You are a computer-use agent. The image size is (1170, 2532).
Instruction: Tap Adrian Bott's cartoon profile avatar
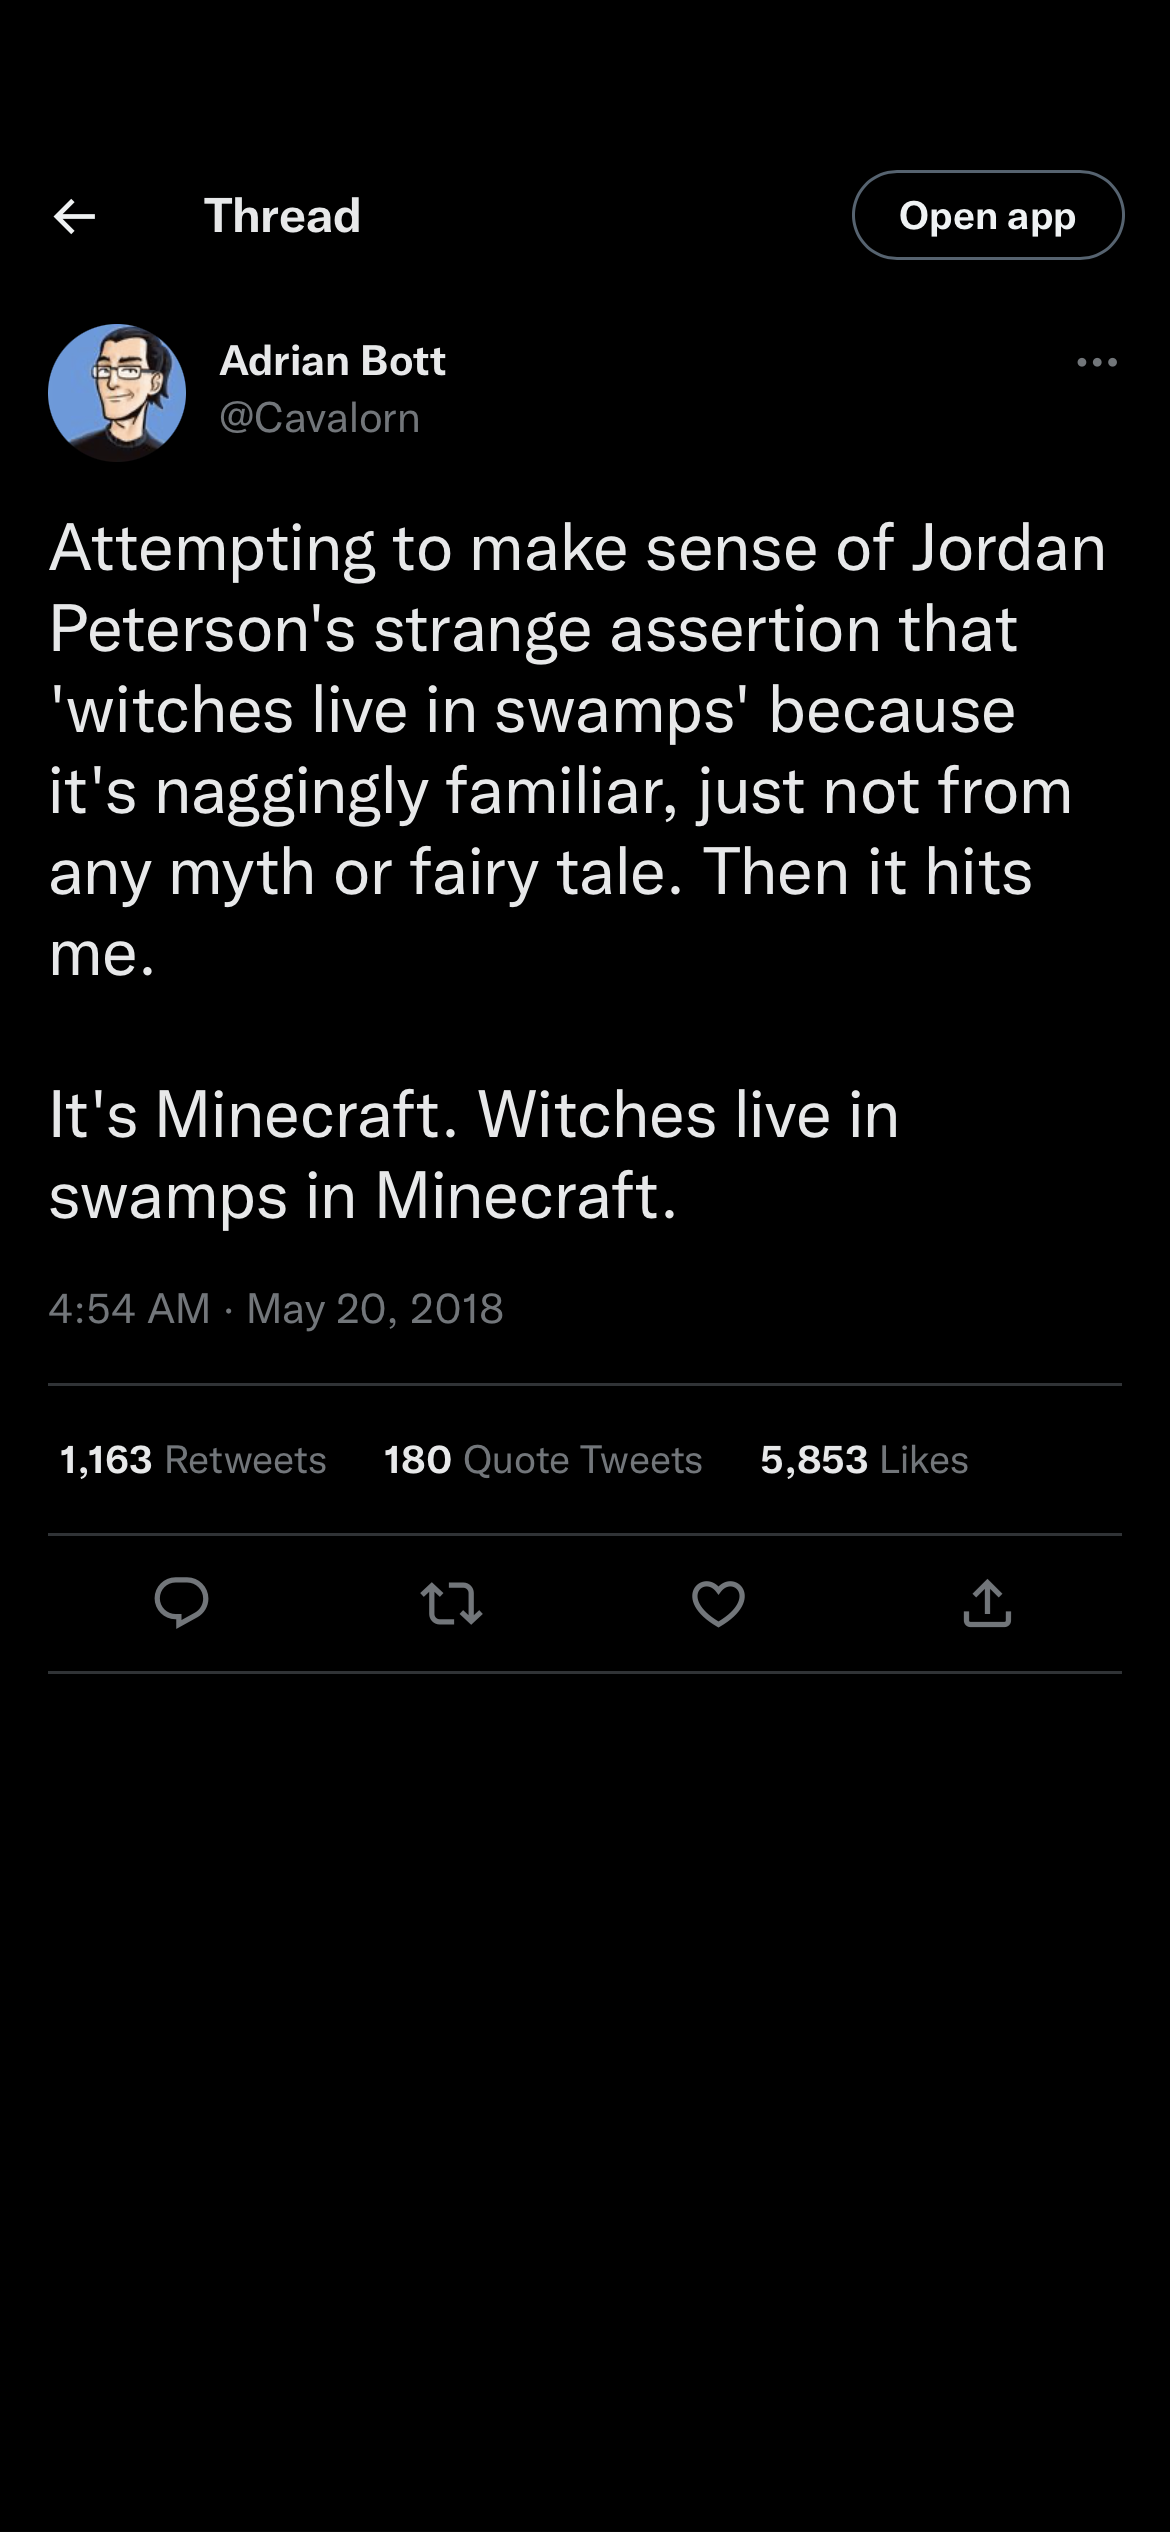point(117,392)
